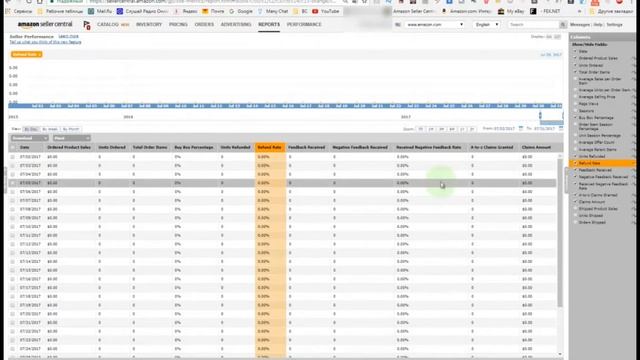The image size is (640, 360).
Task: Open the Messages link
Action: (x=580, y=25)
